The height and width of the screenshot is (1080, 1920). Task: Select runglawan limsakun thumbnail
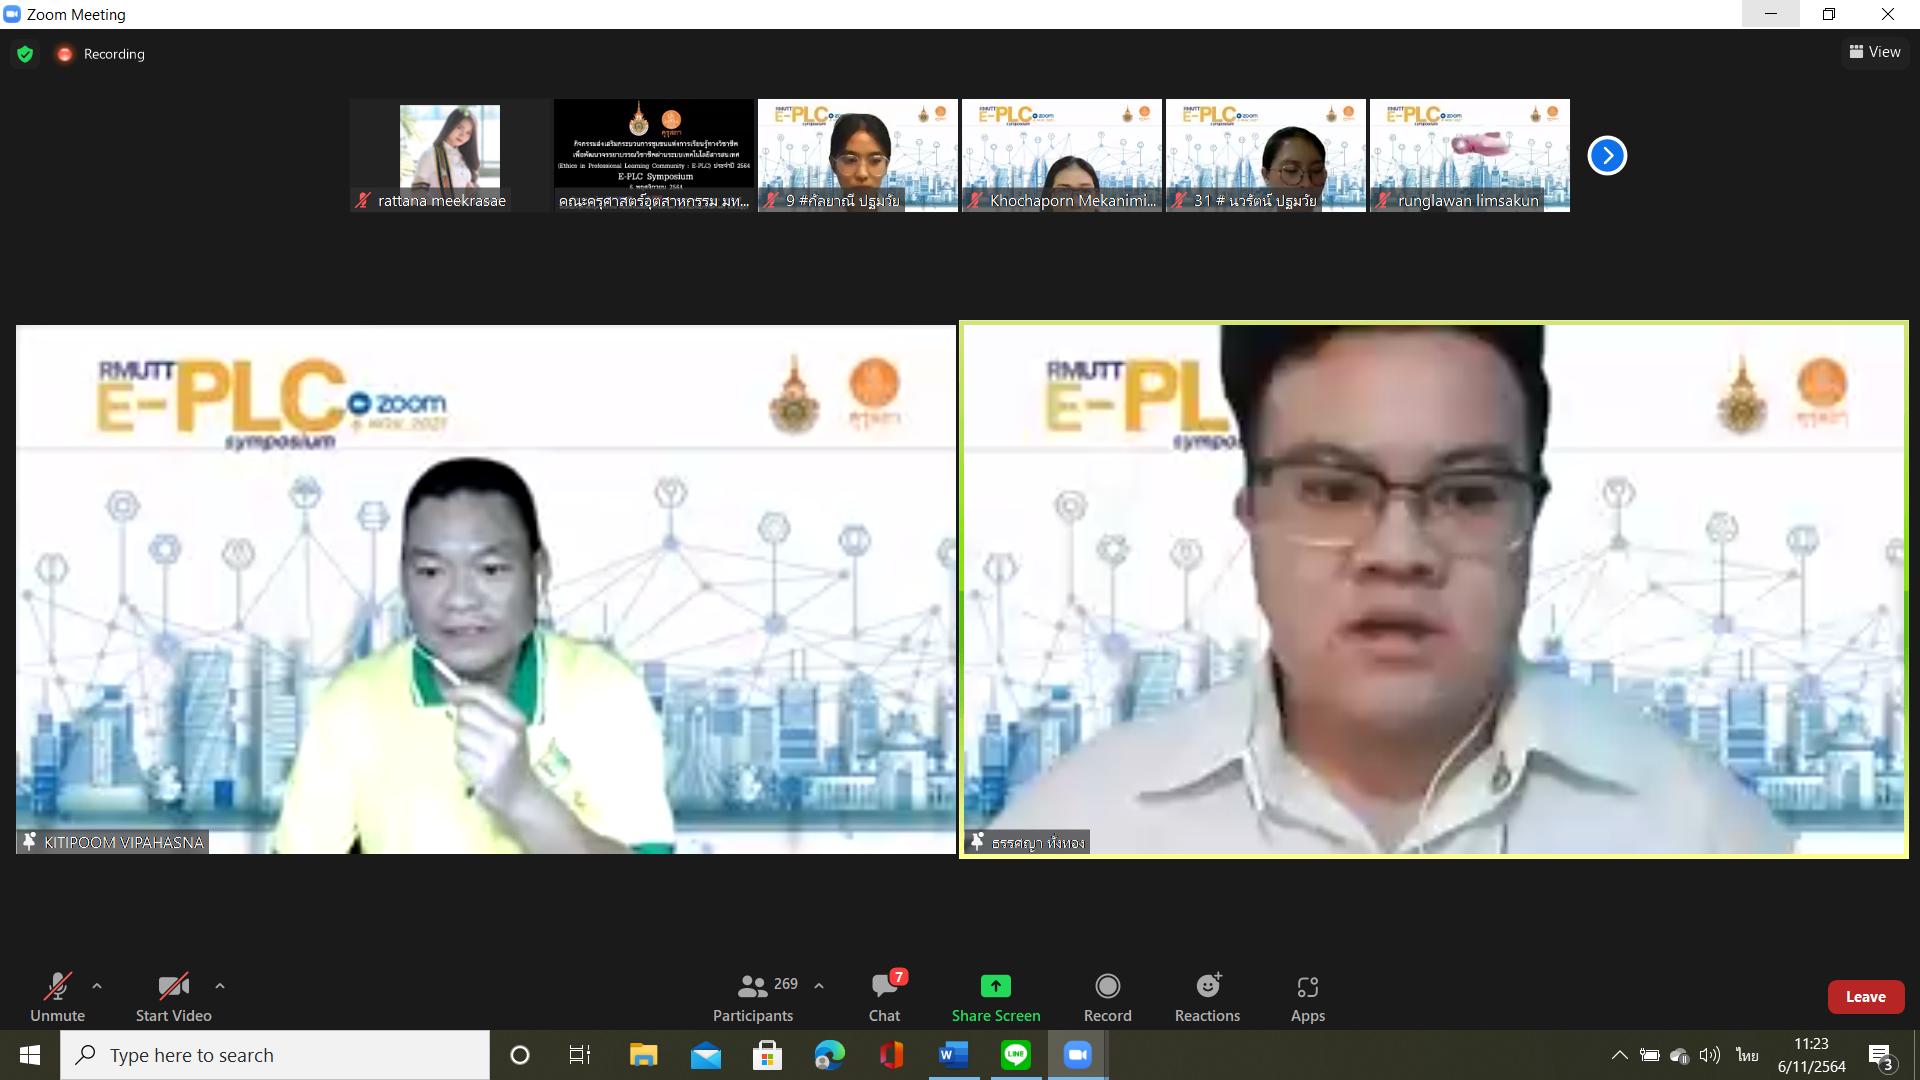pos(1470,155)
